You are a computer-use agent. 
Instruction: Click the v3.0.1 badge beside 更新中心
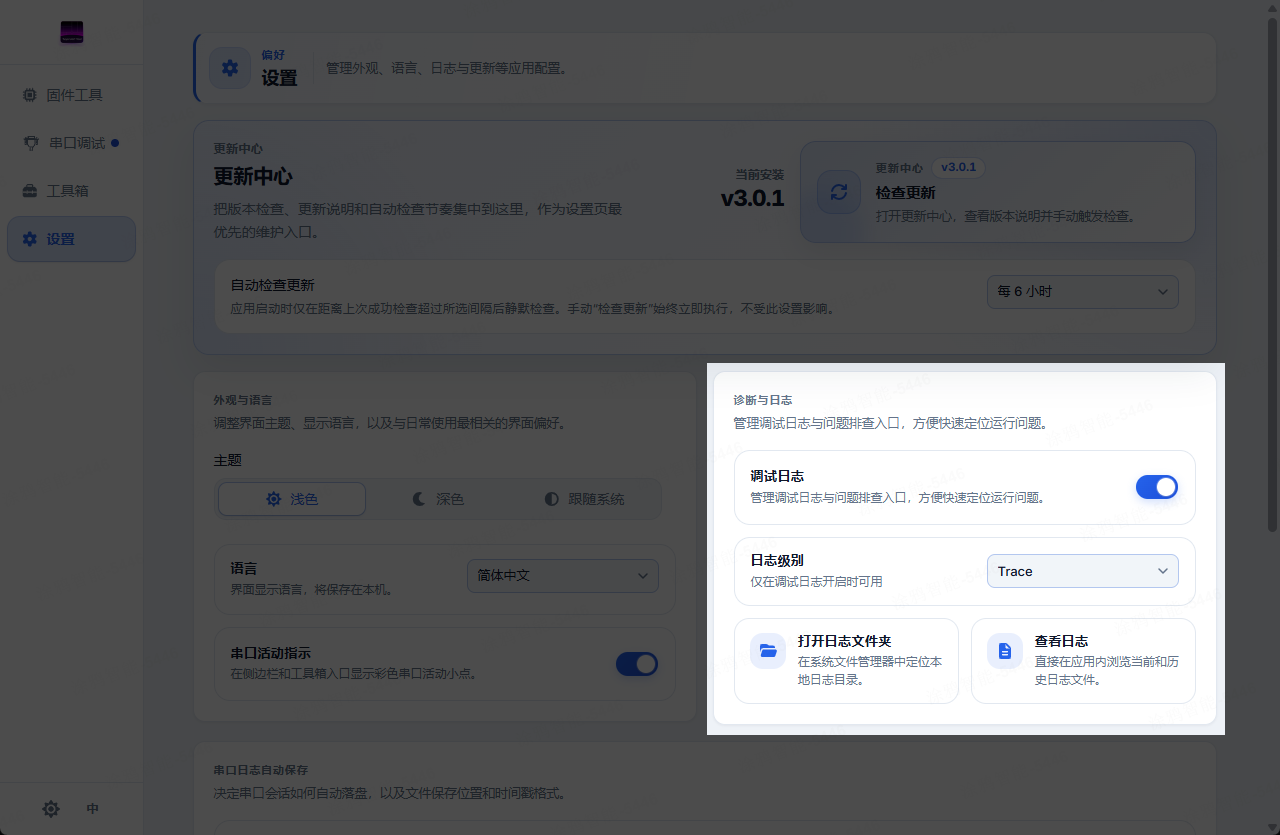click(959, 167)
